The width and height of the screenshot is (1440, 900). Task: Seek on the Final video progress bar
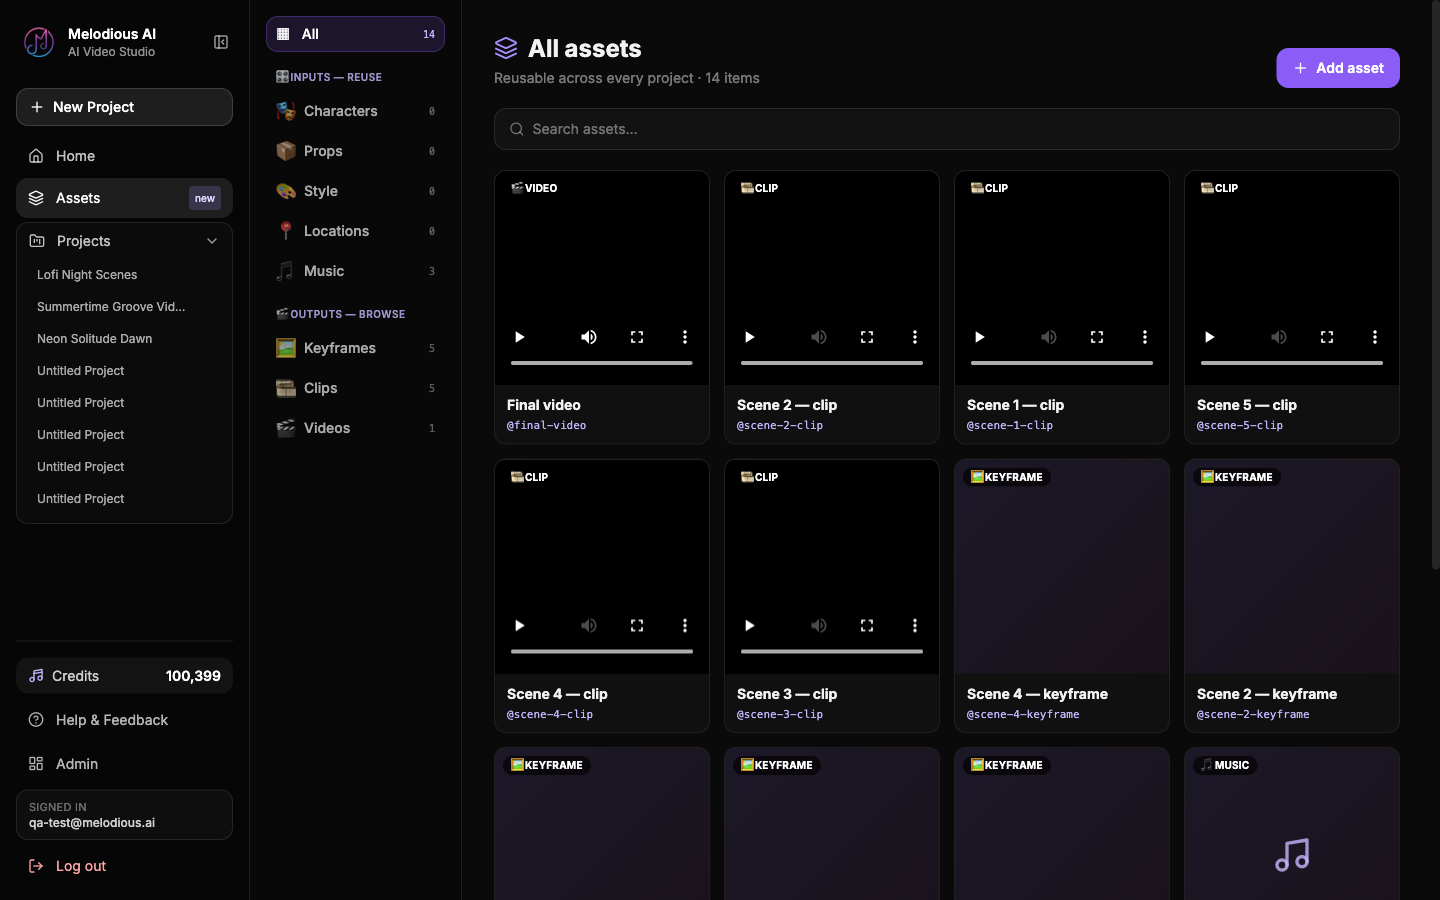[602, 363]
